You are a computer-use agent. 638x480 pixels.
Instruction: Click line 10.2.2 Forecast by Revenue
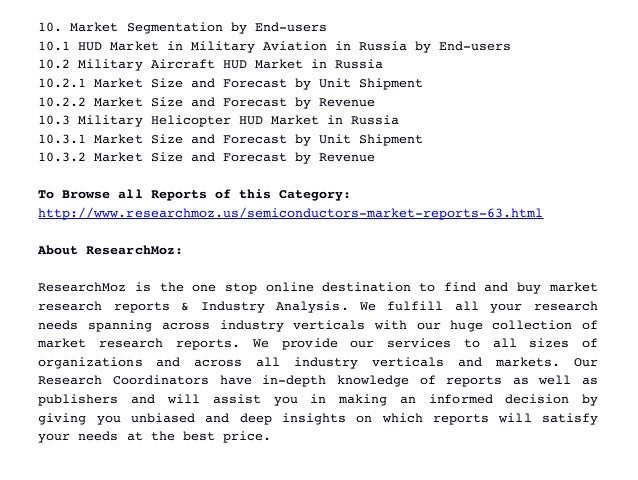pos(206,102)
